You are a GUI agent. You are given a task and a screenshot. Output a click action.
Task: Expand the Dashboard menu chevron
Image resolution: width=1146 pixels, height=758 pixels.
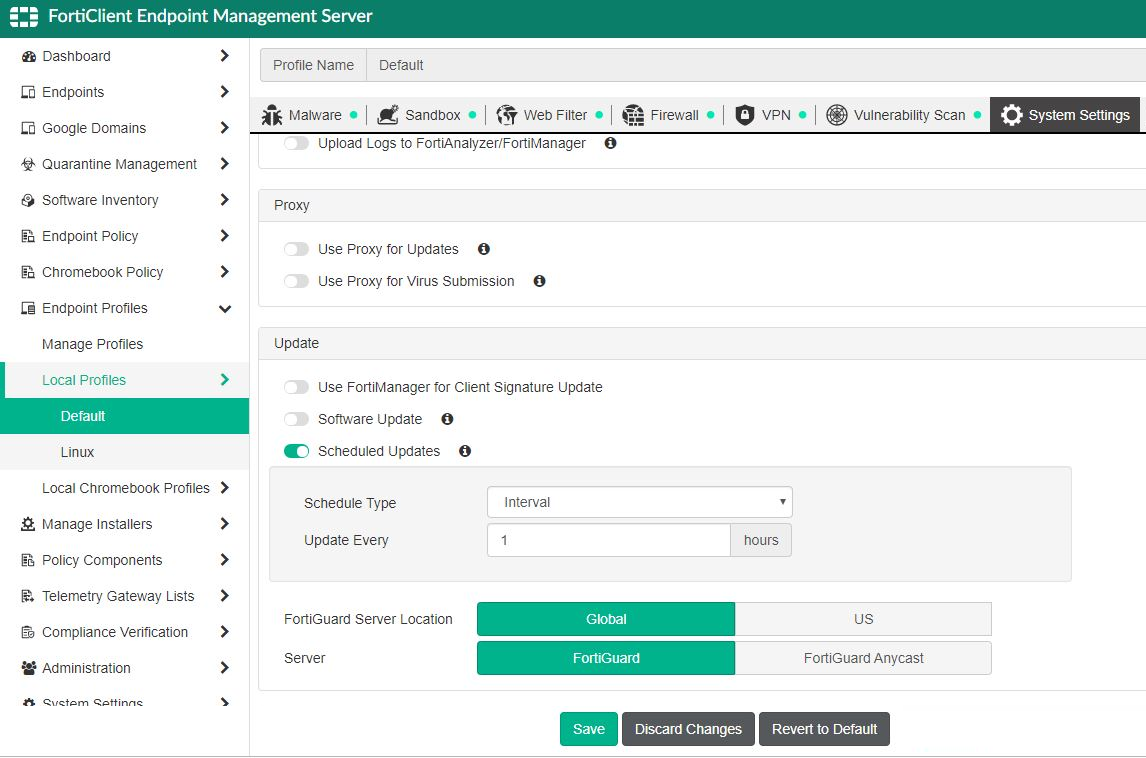click(224, 56)
